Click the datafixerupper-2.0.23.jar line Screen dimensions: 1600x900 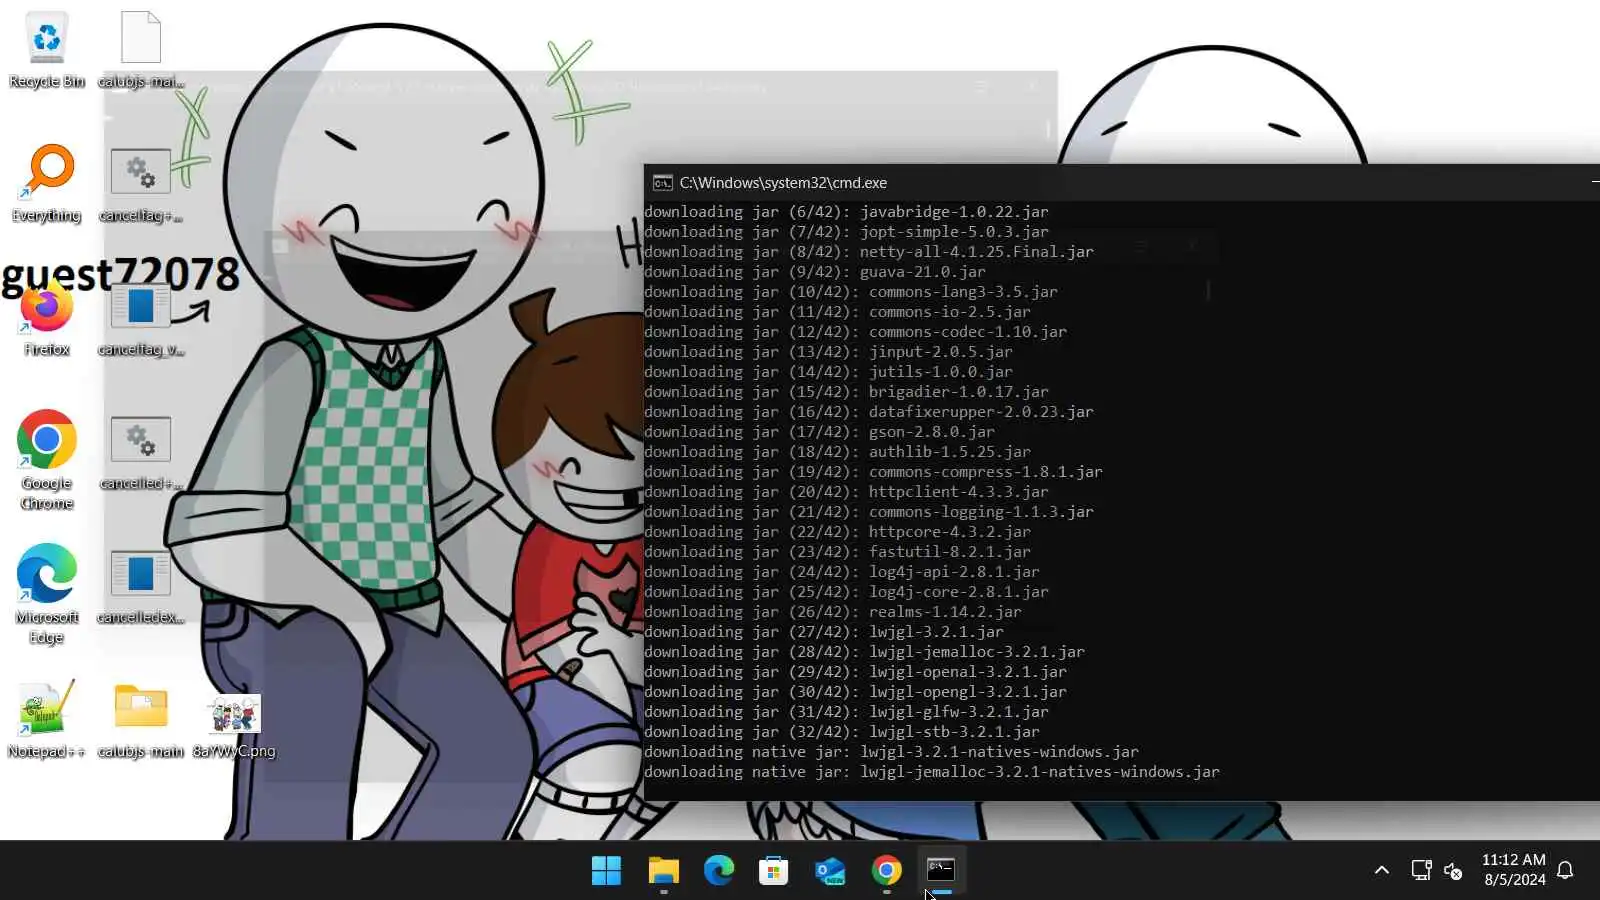tap(869, 412)
